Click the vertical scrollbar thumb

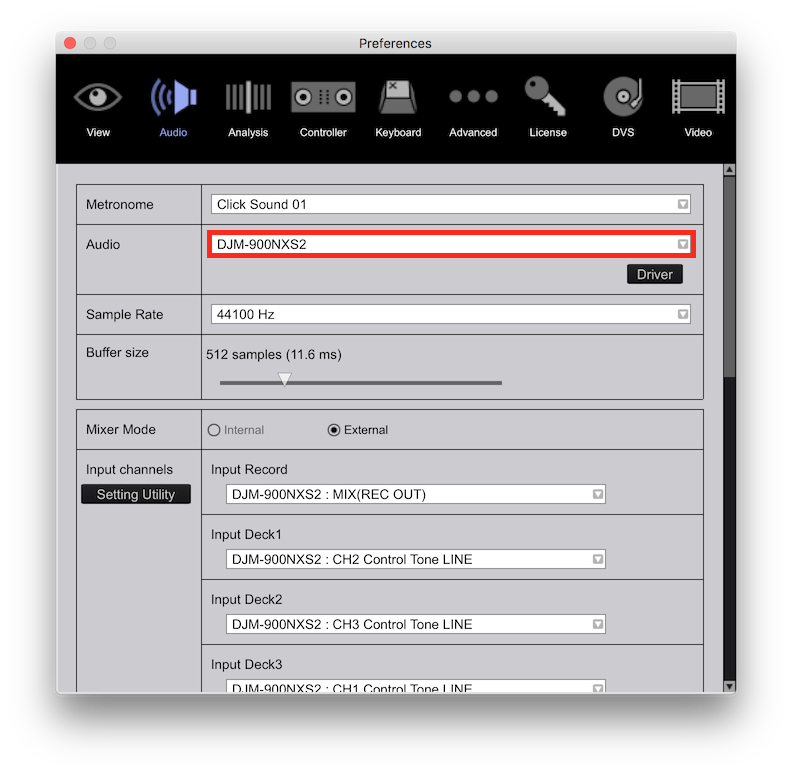pyautogui.click(x=729, y=276)
